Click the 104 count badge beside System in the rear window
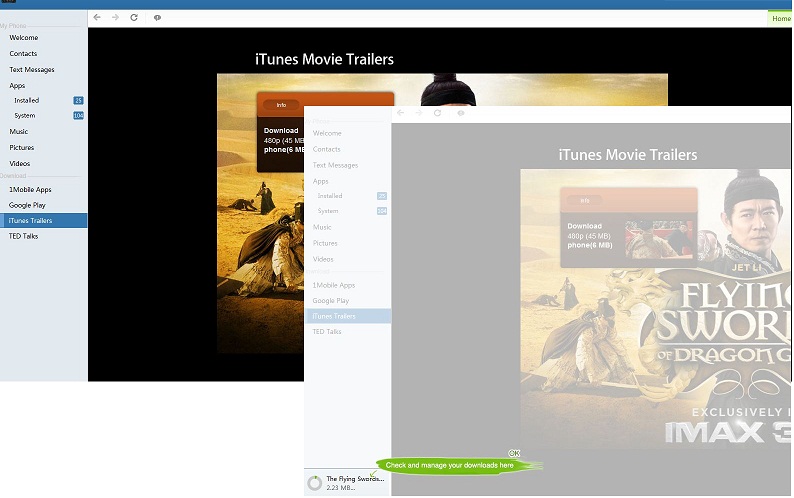This screenshot has width=794, height=498. tap(78, 116)
